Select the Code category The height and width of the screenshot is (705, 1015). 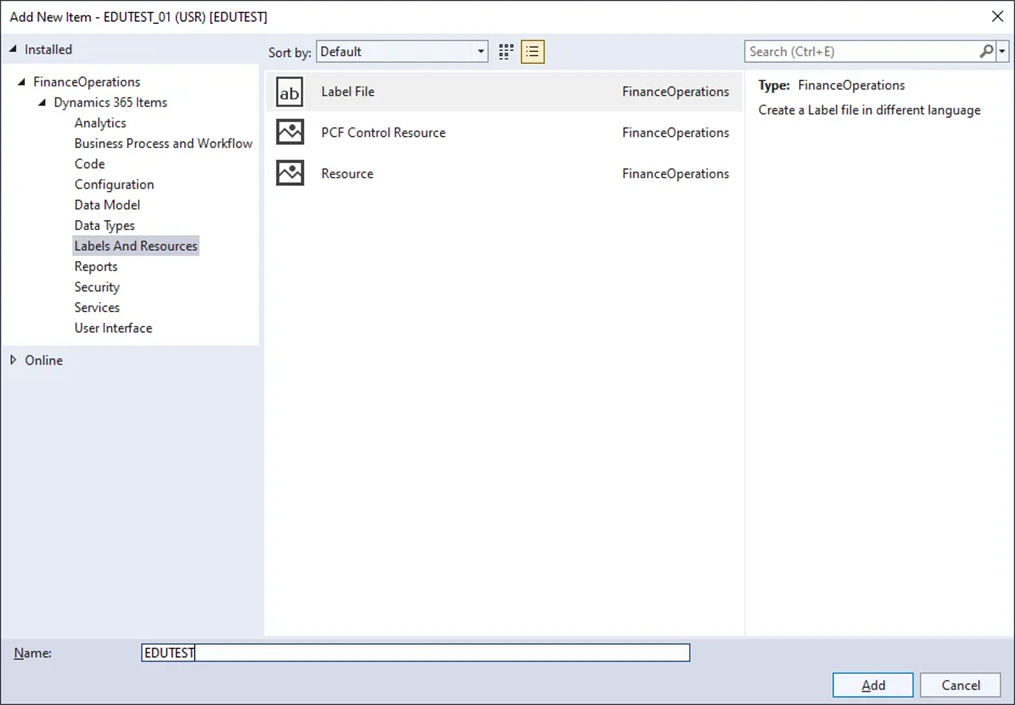coord(89,164)
